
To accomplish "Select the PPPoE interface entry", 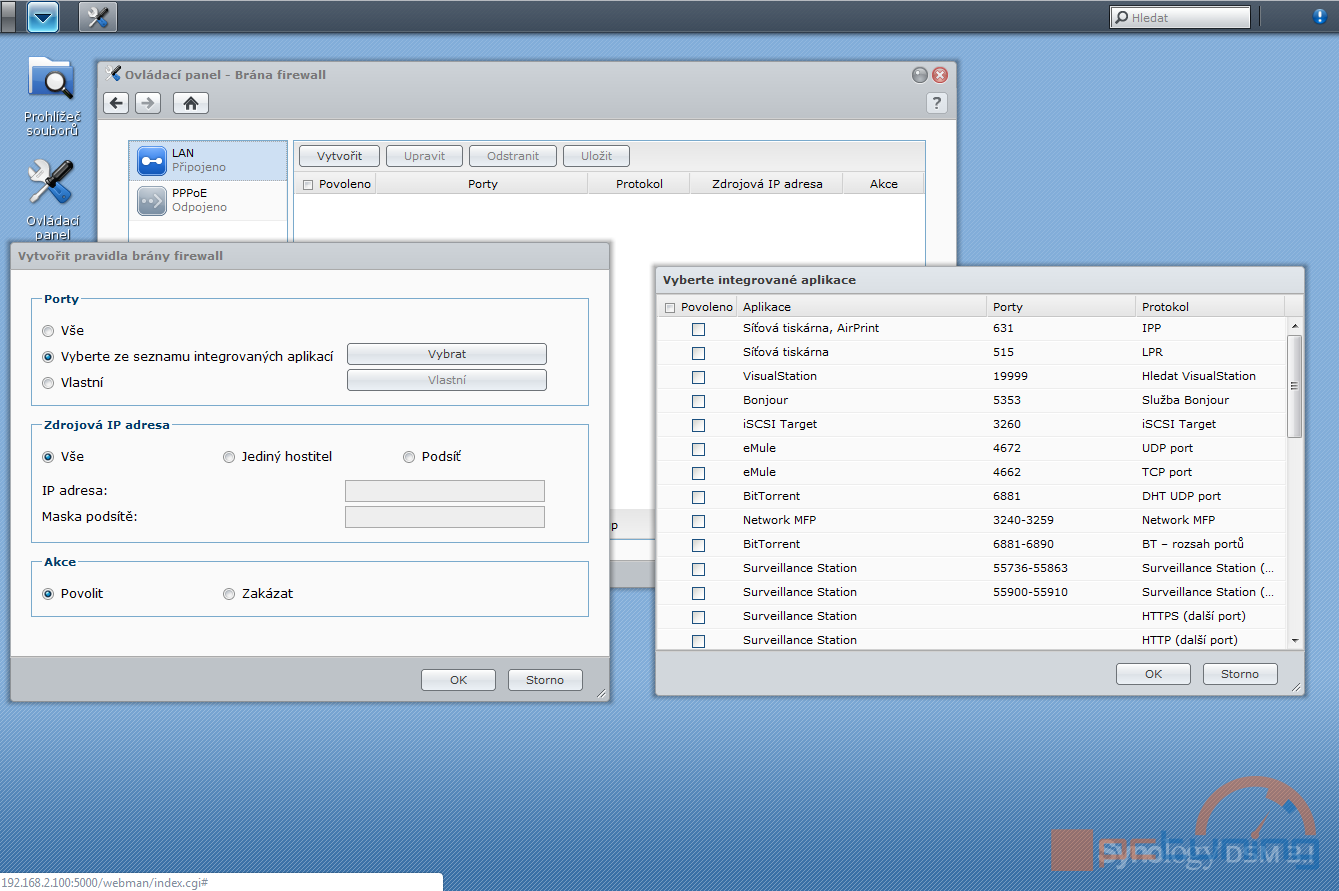I will point(208,200).
